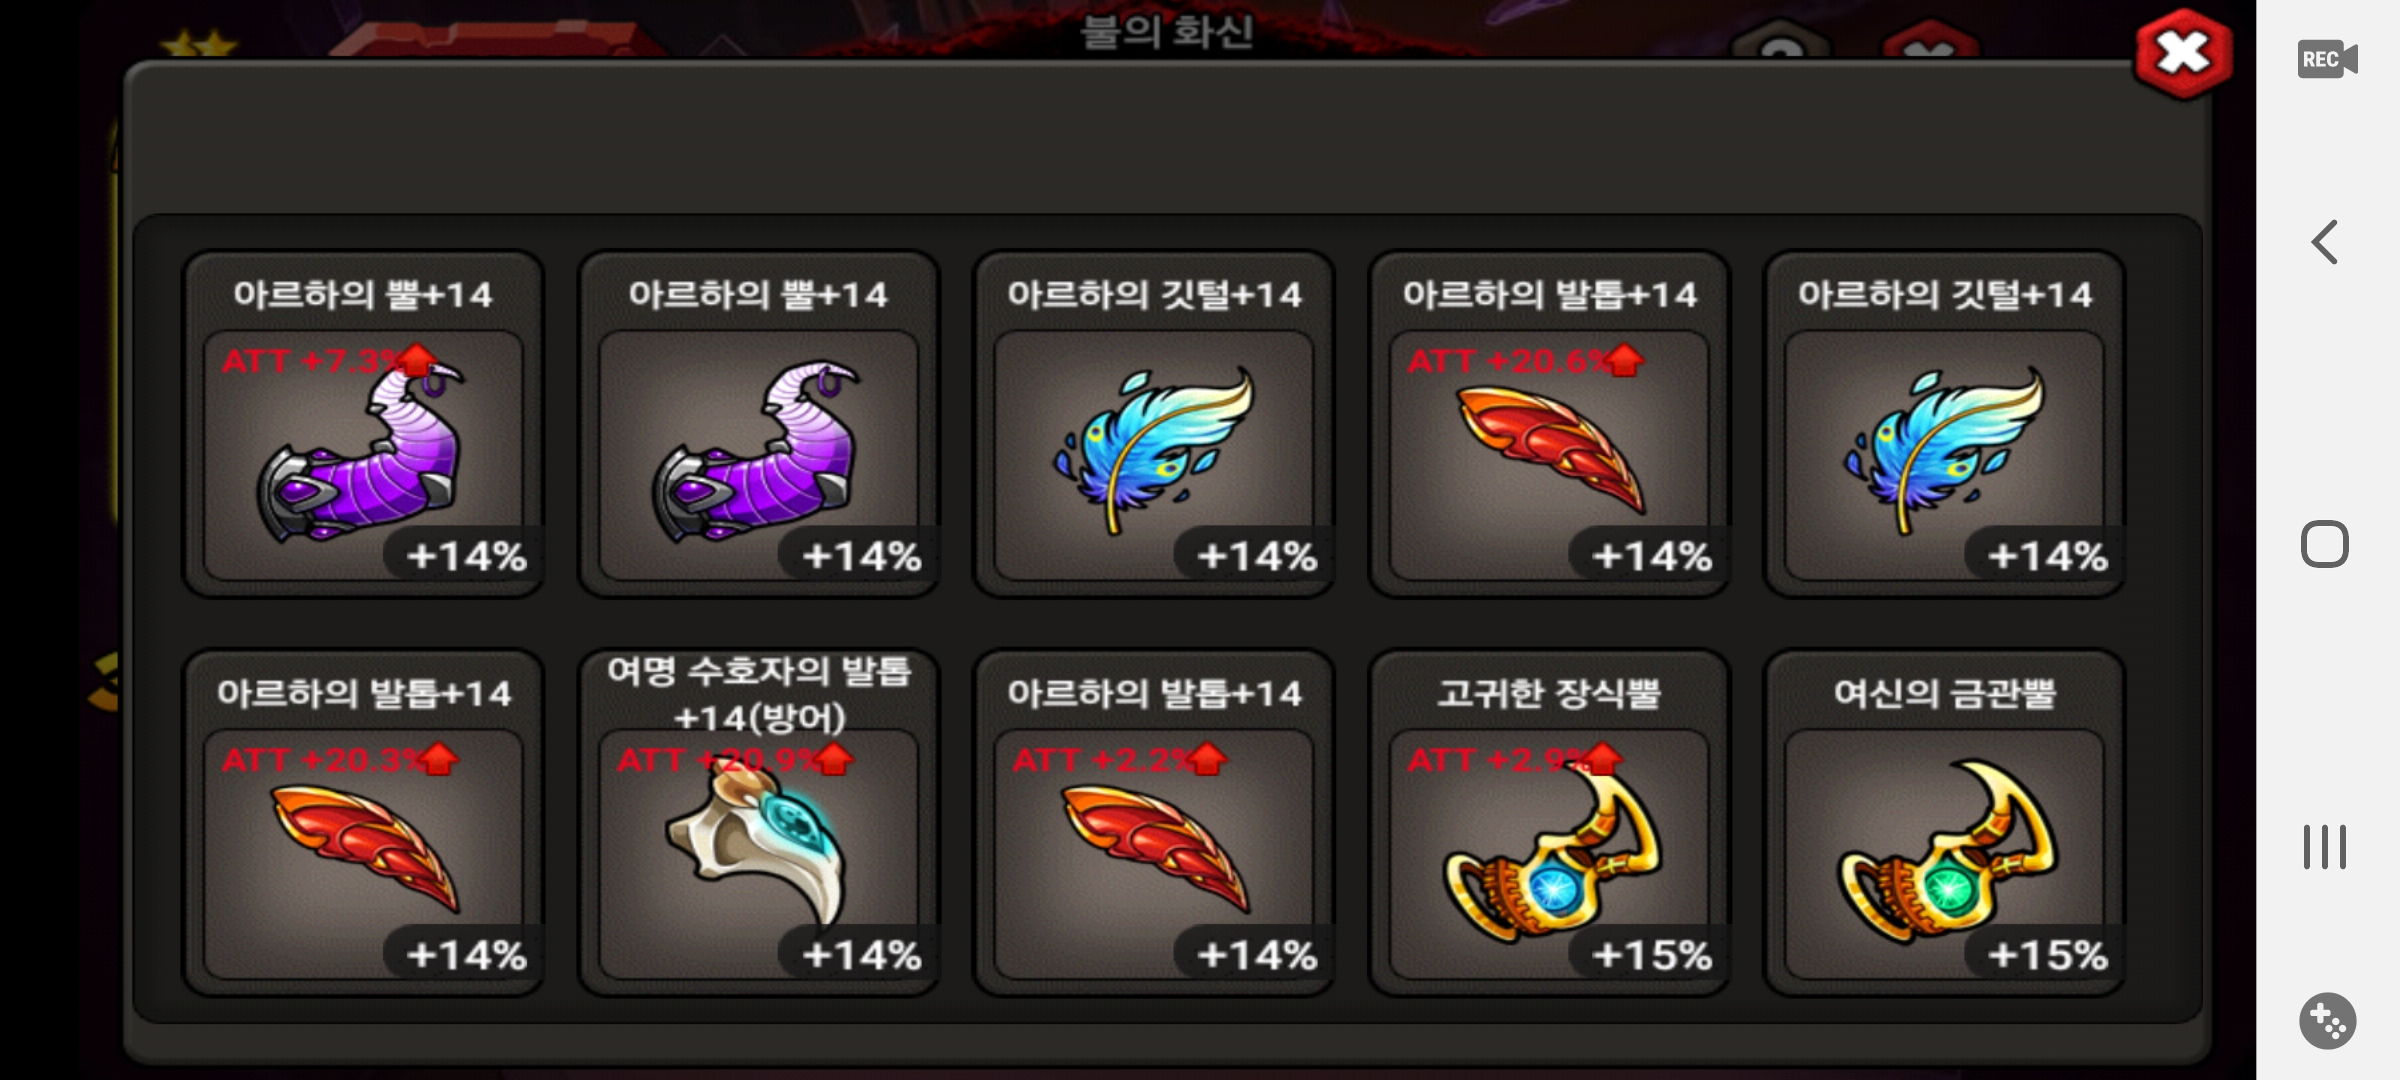Click the red ATT +7.3% upgrade arrow
This screenshot has width=2400, height=1080.
click(x=418, y=360)
